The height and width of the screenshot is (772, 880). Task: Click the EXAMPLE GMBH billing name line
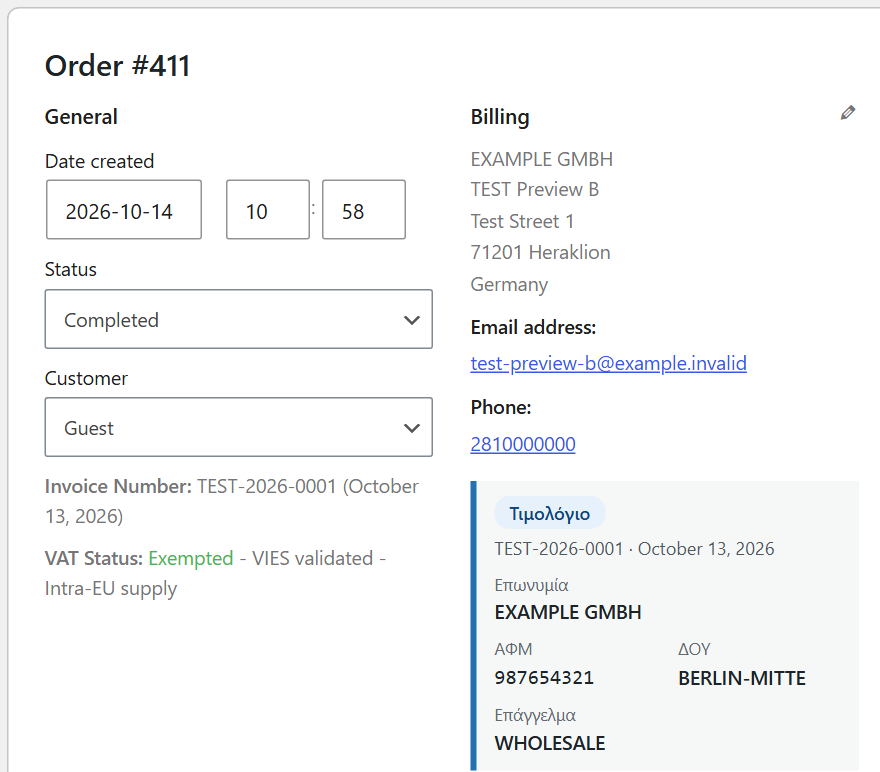542,159
